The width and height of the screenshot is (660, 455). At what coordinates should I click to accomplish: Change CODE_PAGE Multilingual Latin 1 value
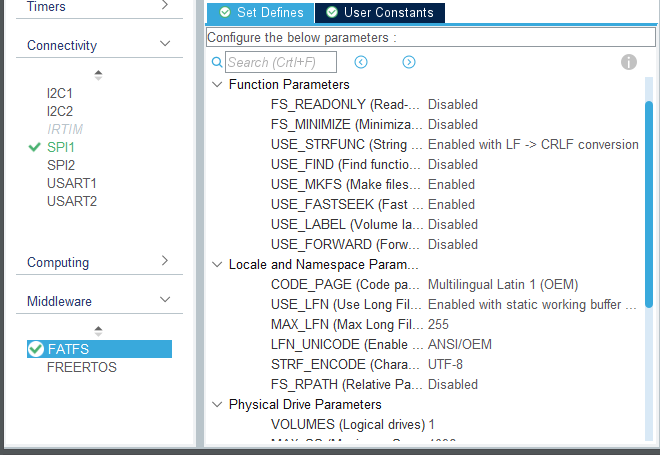[x=503, y=285]
